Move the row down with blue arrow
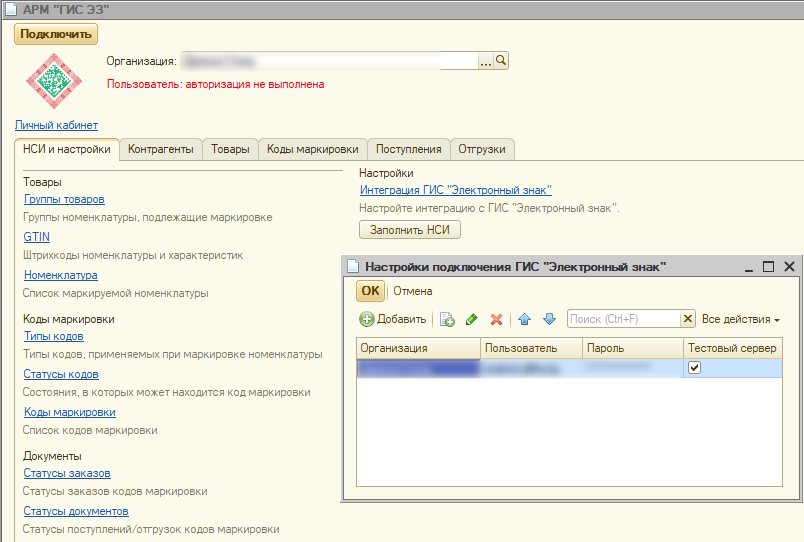Viewport: 804px width, 542px height. coord(549,319)
